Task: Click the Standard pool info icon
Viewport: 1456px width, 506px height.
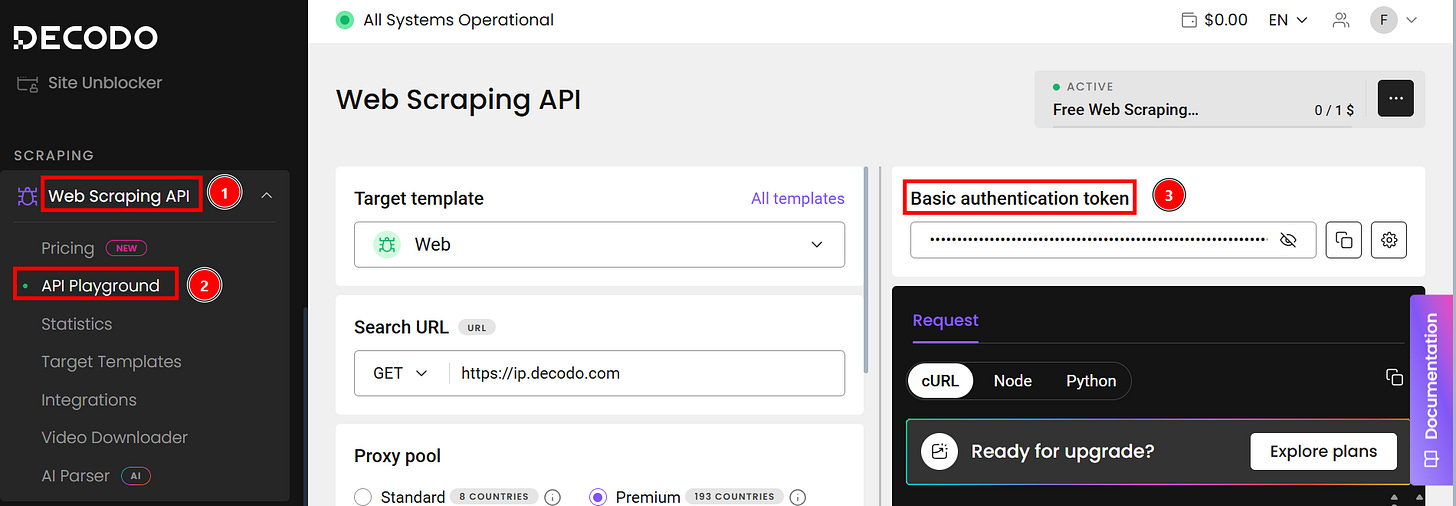Action: click(x=552, y=497)
